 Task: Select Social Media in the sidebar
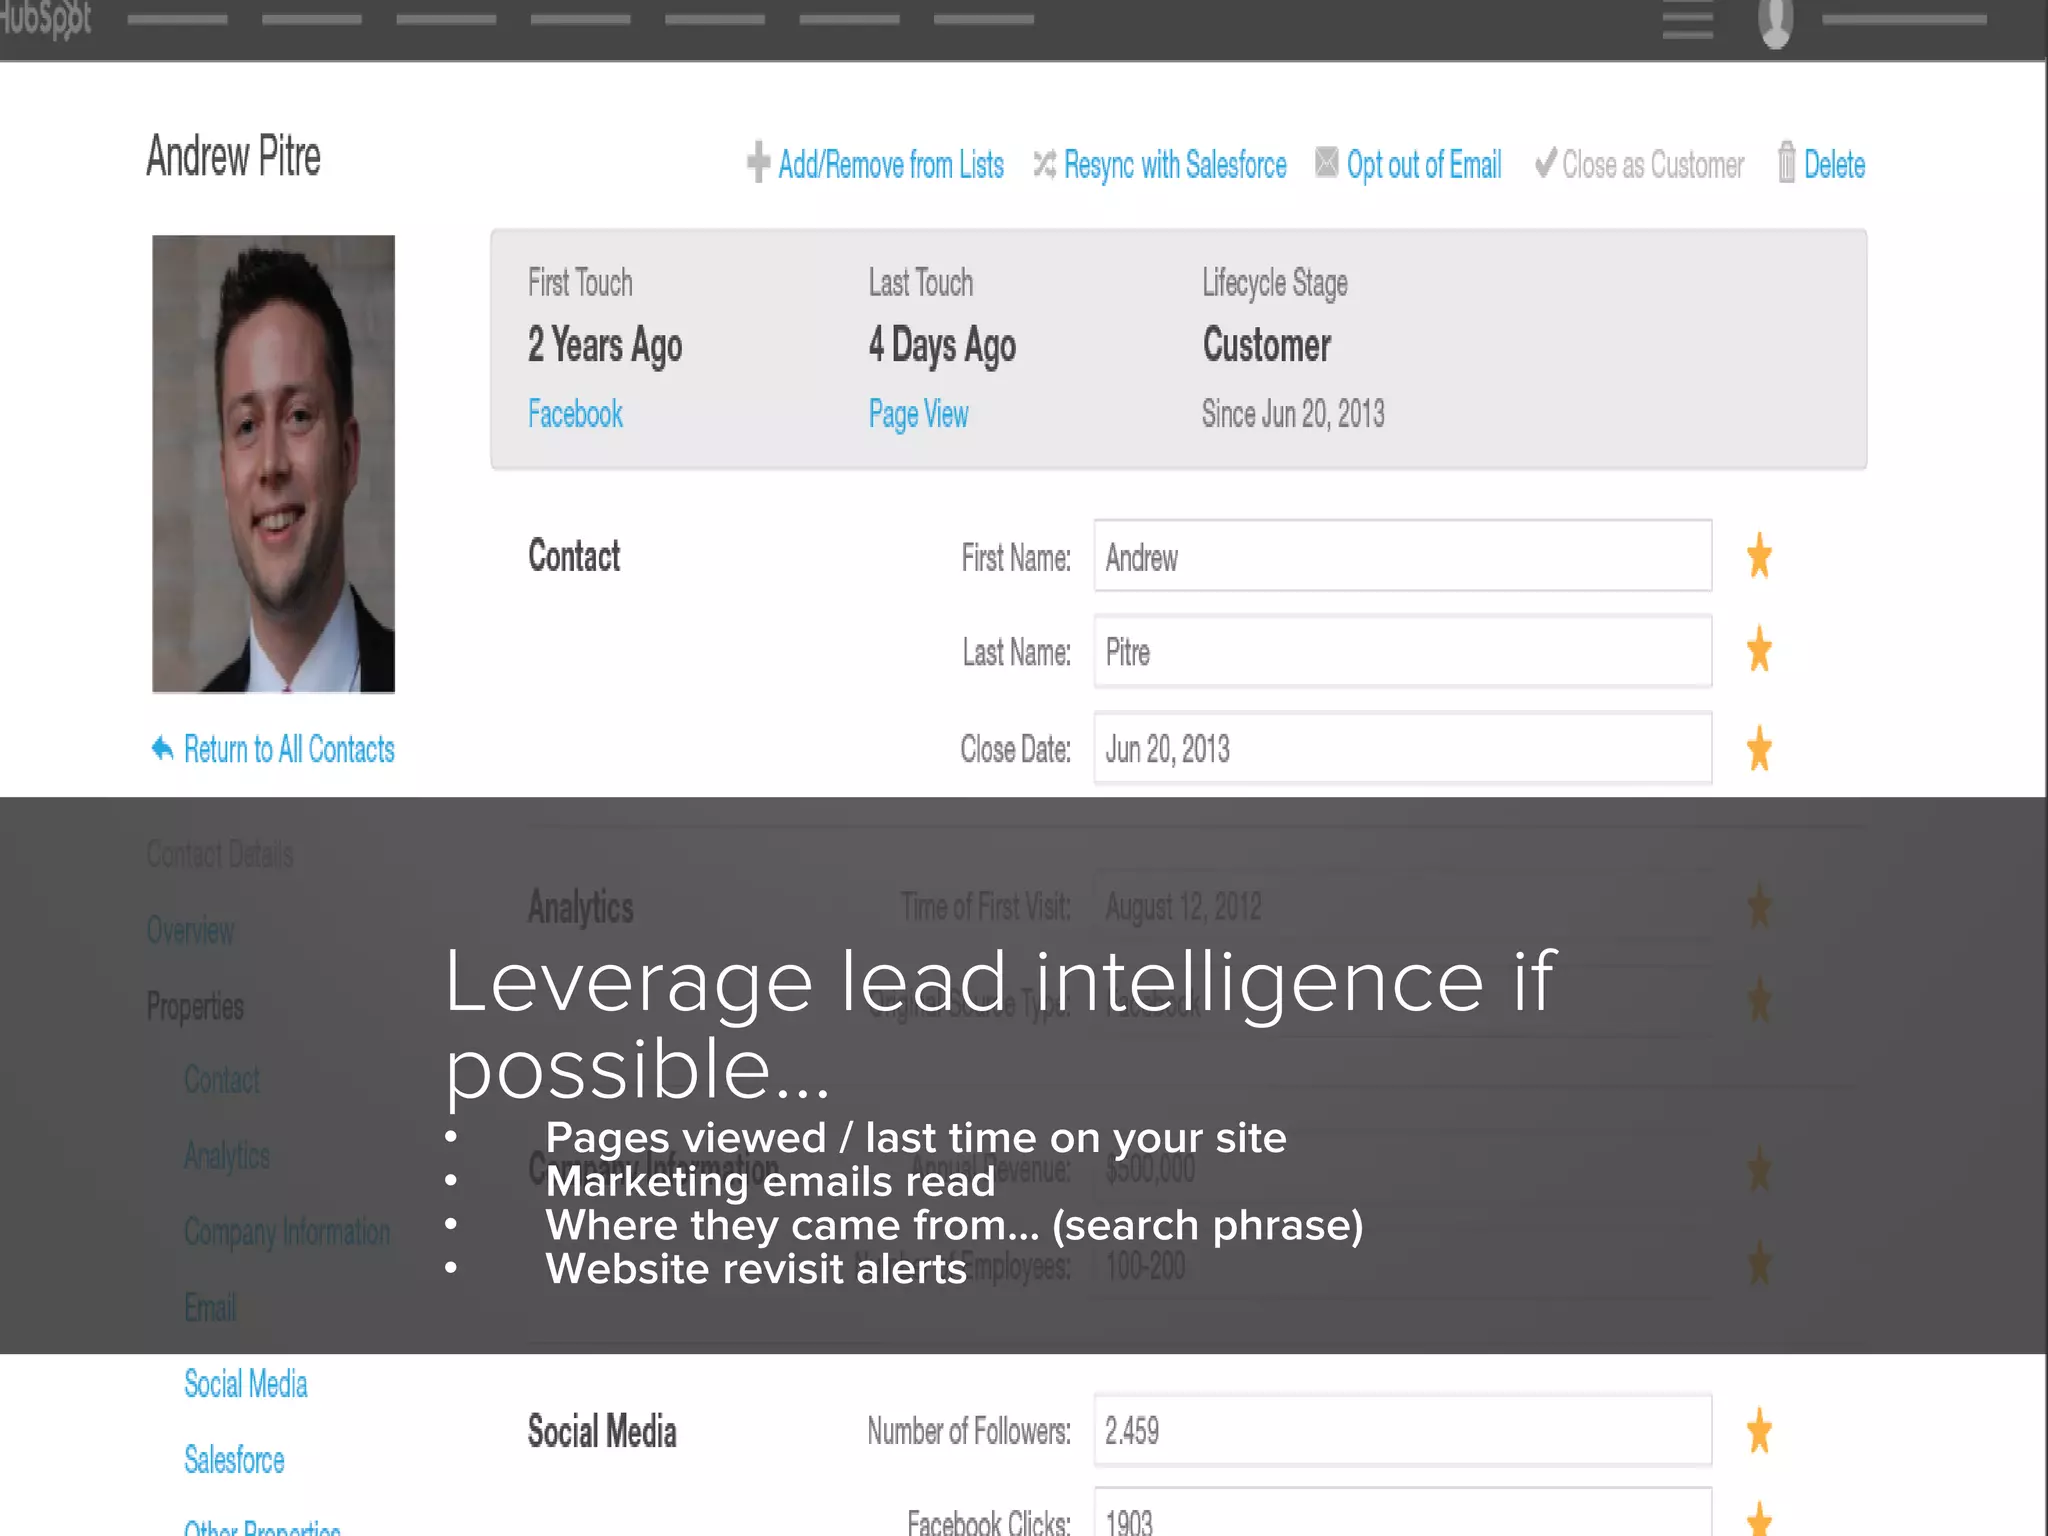point(246,1384)
